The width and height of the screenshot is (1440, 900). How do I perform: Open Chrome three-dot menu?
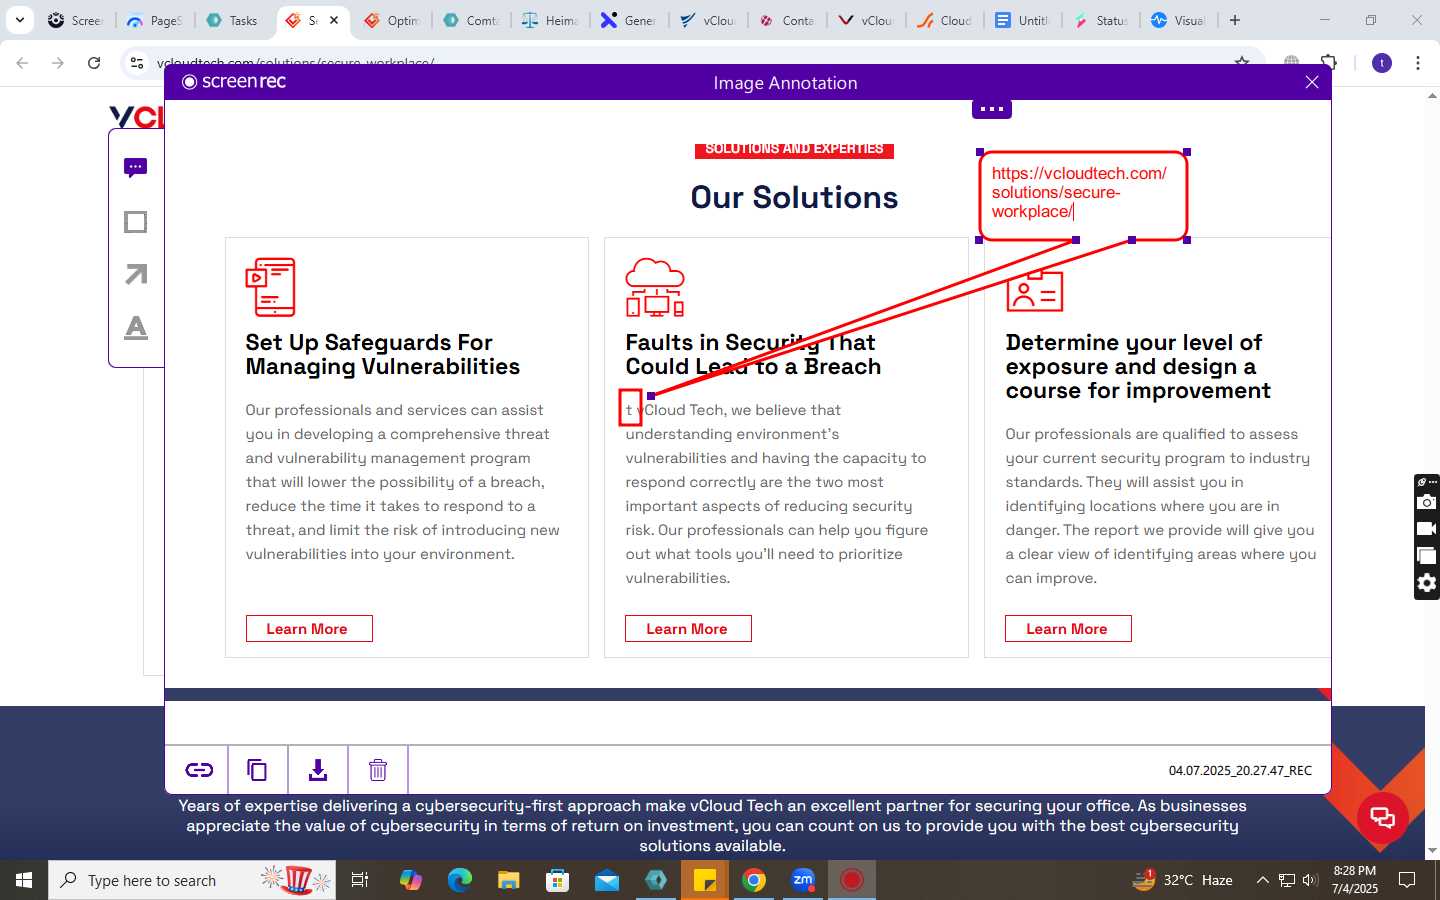click(x=1418, y=63)
